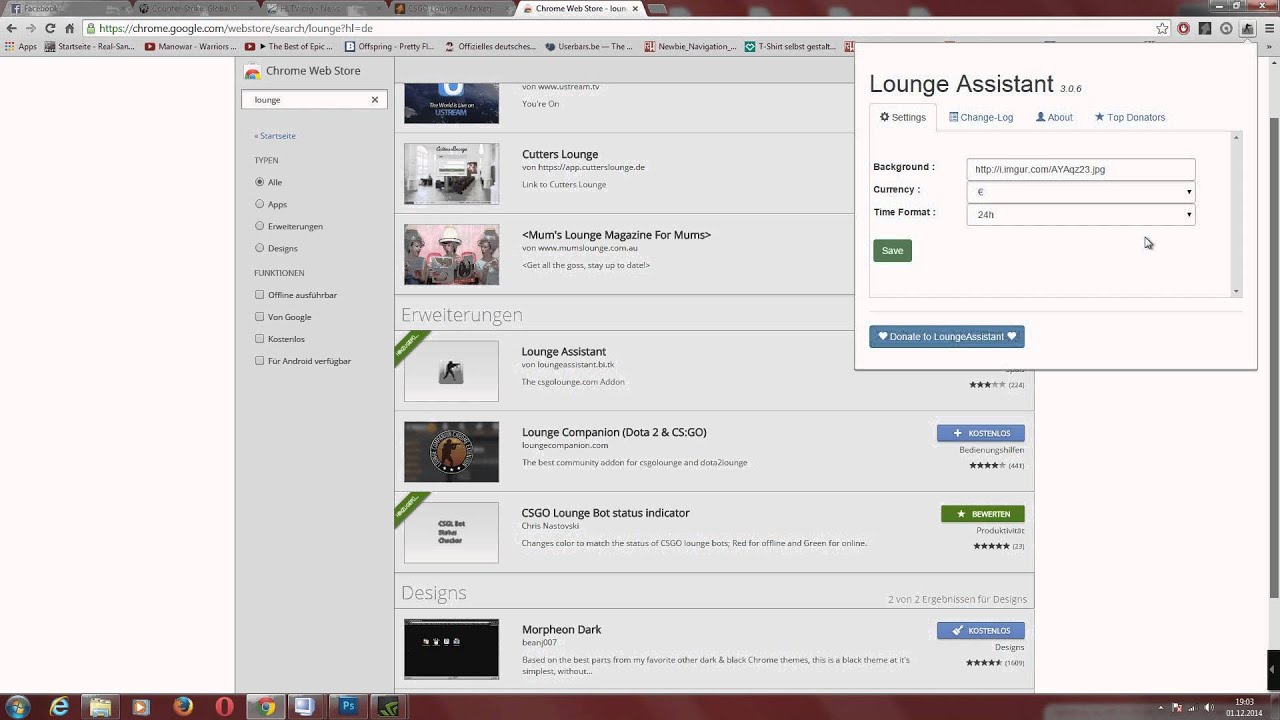
Task: Edit the Background URL input field
Action: (x=1081, y=169)
